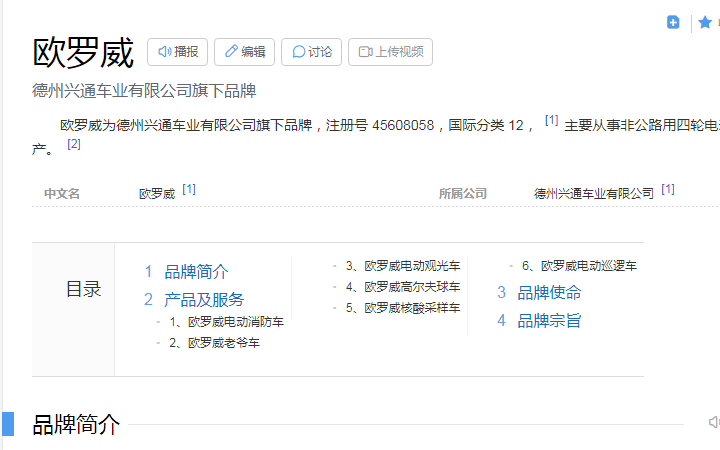Image resolution: width=720 pixels, height=450 pixels.
Task: Go to 2、欧罗威老爷车 subsection
Action: [214, 343]
